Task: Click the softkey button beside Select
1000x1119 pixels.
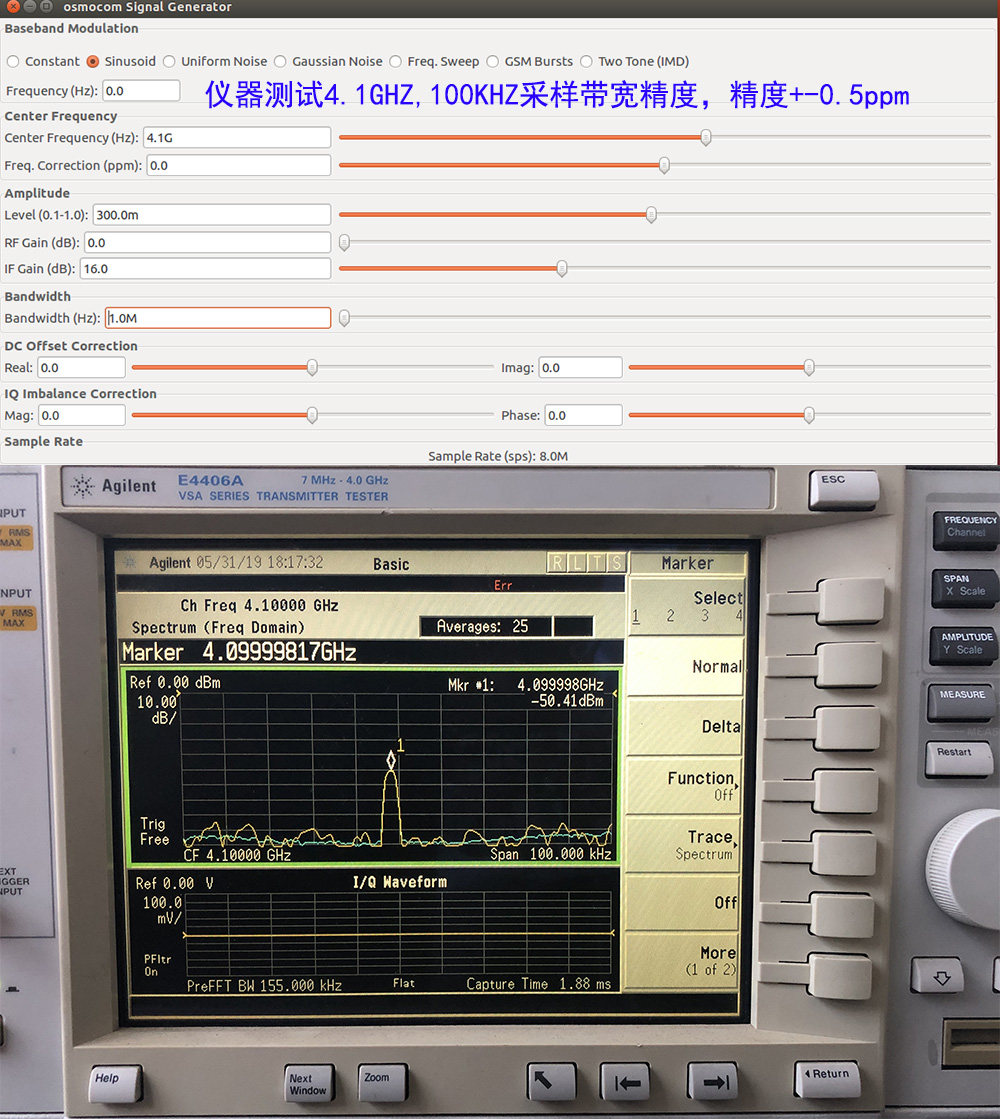Action: (x=852, y=601)
